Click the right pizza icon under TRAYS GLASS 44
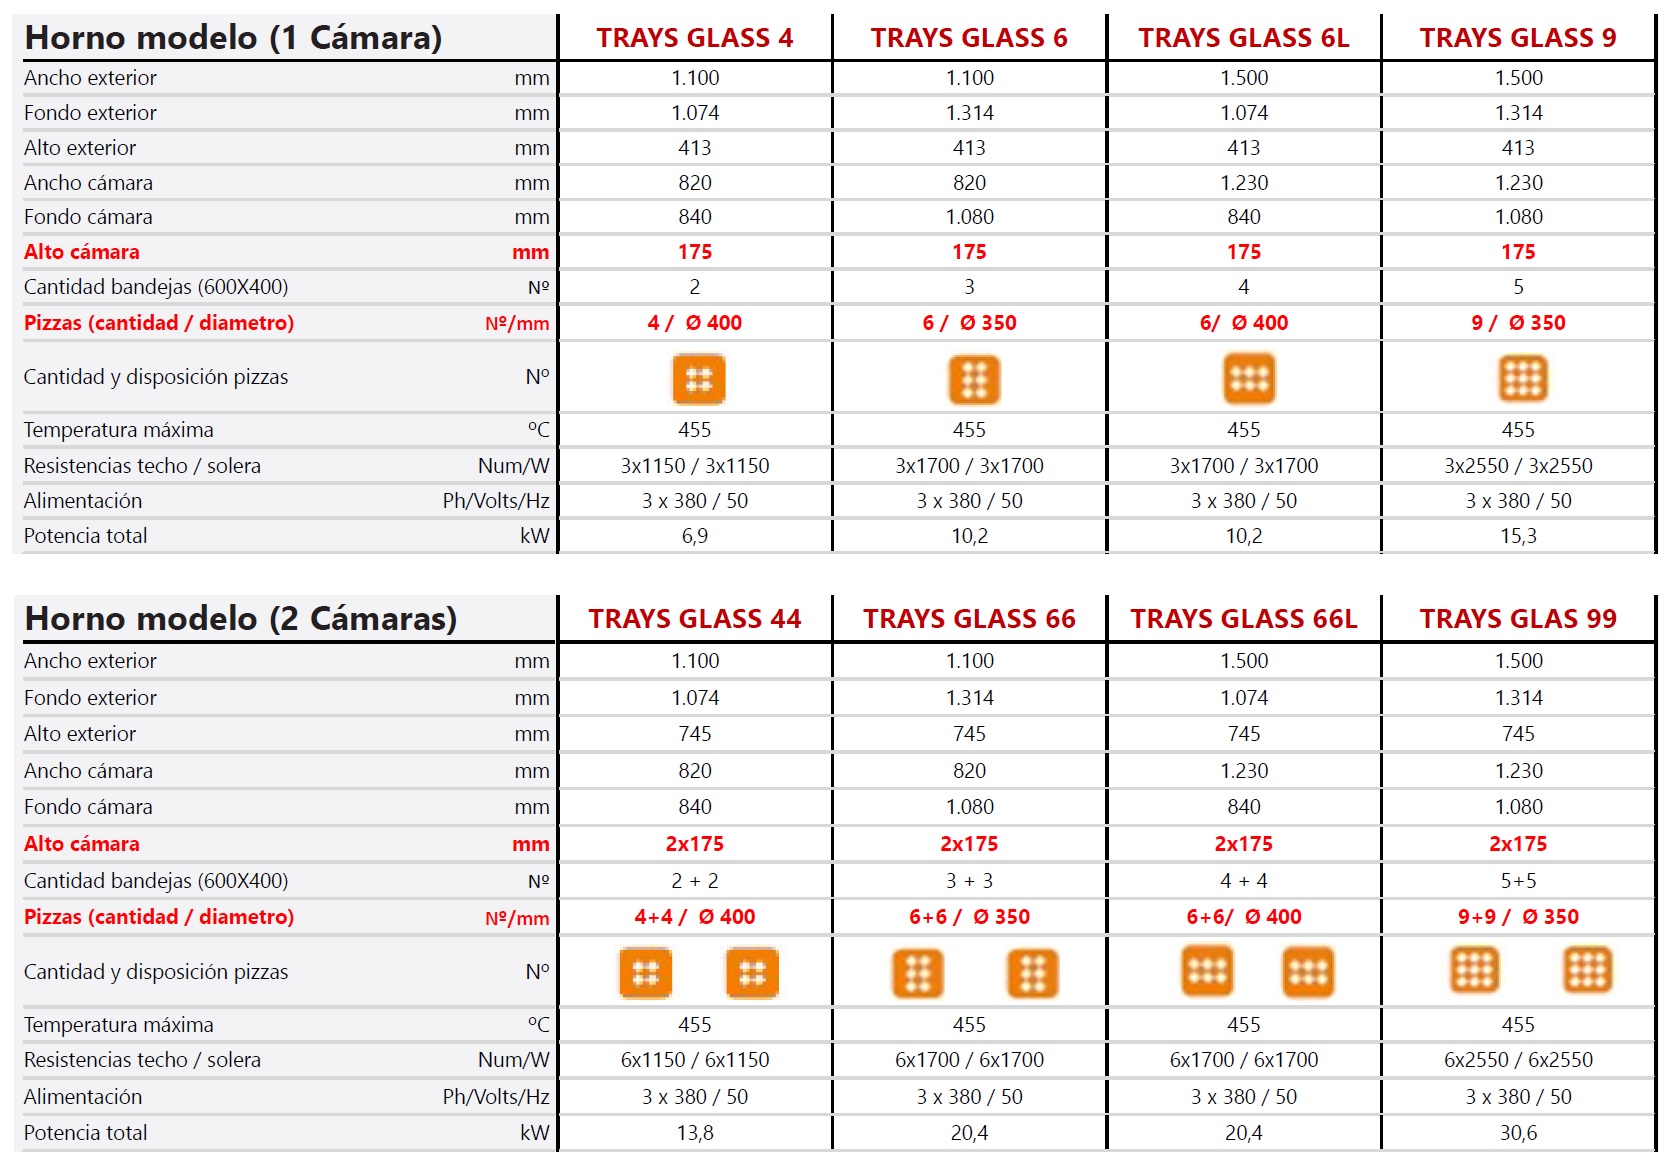 click(x=752, y=973)
